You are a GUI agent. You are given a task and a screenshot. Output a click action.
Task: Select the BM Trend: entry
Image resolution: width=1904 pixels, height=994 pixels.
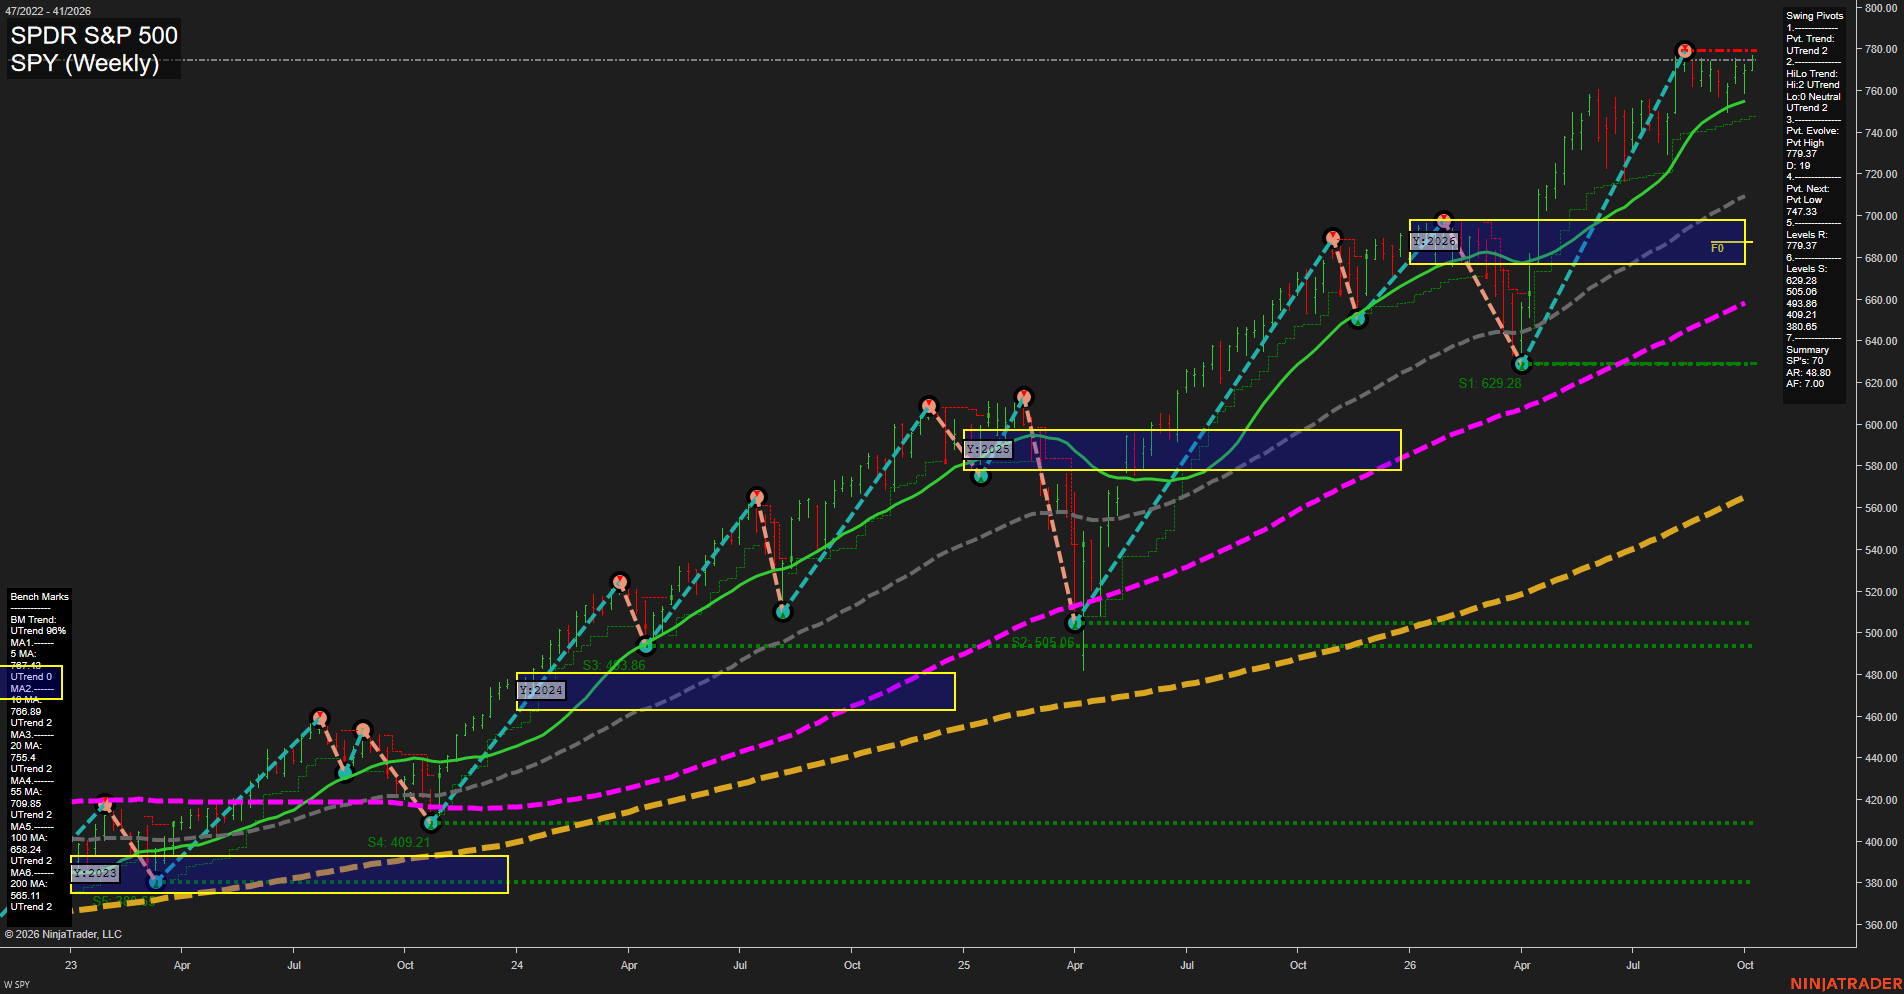point(33,620)
